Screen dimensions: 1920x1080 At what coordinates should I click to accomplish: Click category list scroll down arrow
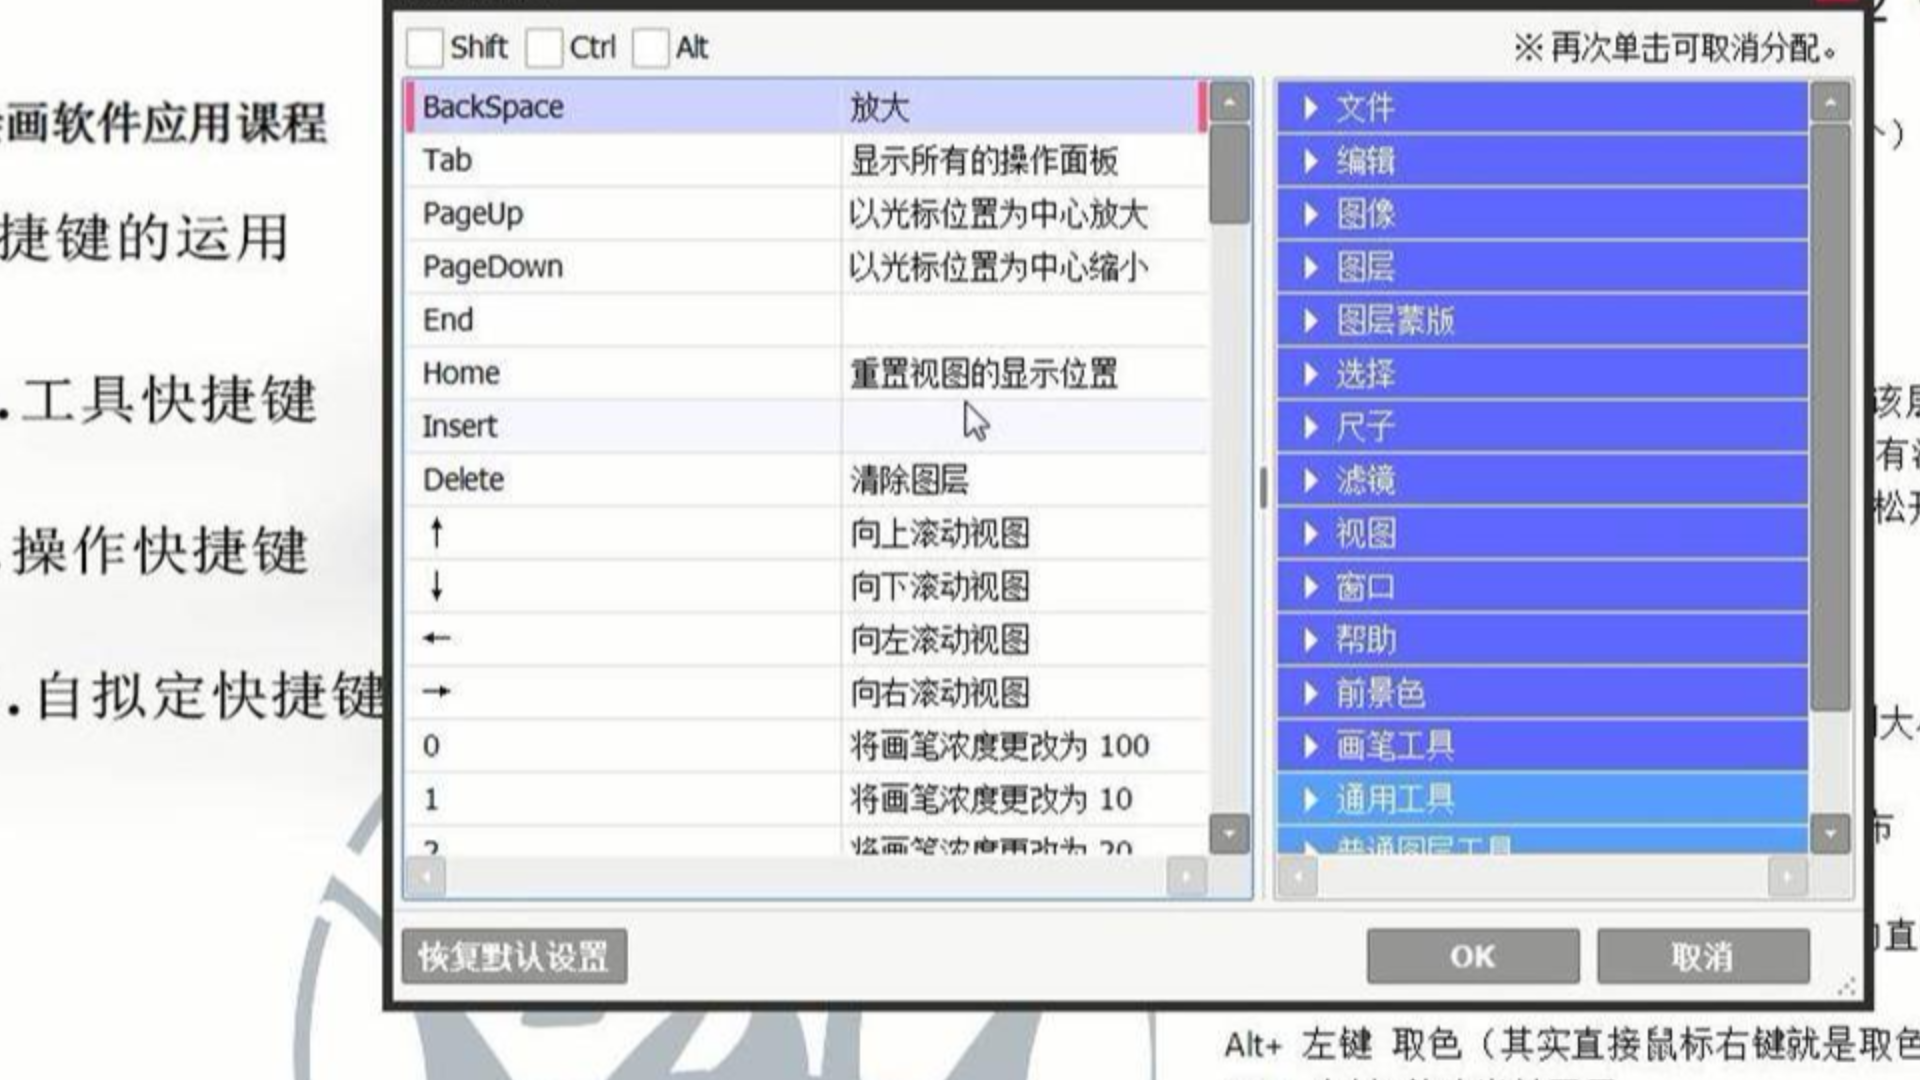pos(1830,833)
